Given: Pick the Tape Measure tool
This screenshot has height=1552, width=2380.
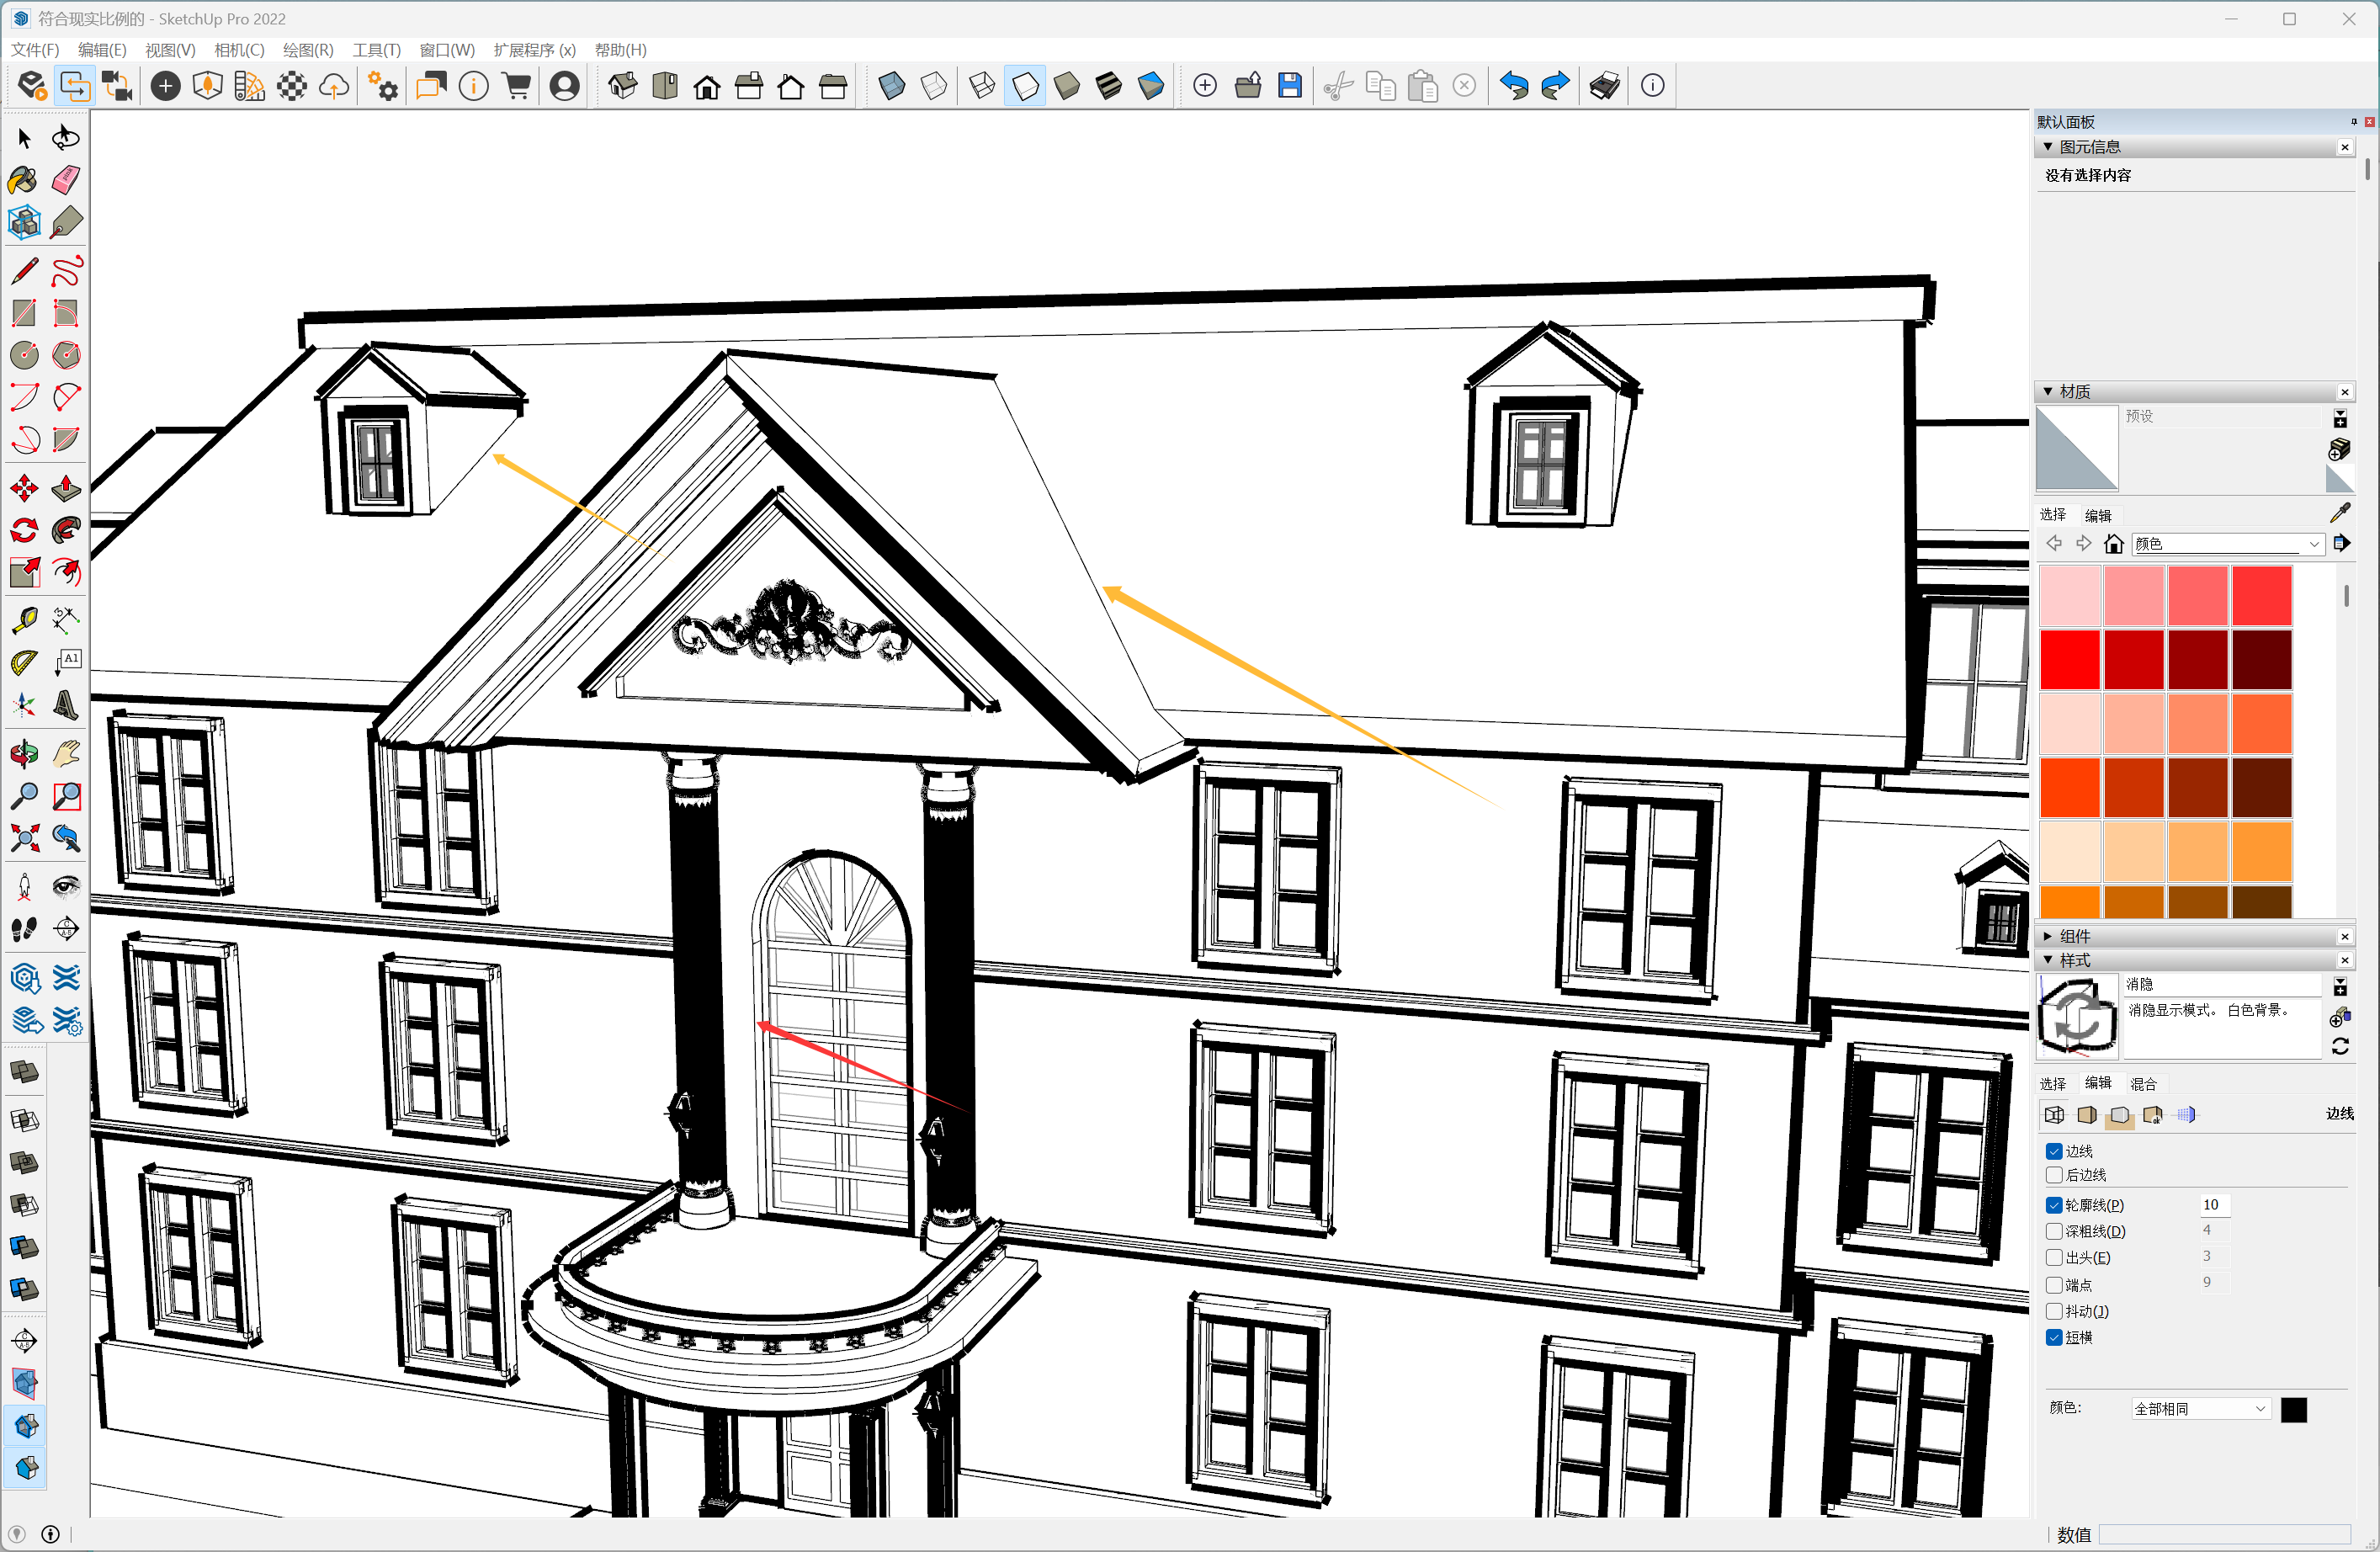Looking at the screenshot, I should pyautogui.click(x=24, y=620).
